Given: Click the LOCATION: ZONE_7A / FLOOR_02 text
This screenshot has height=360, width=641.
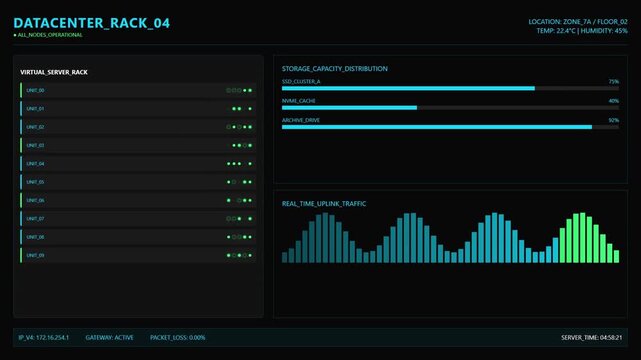Looking at the screenshot, I should (578, 22).
